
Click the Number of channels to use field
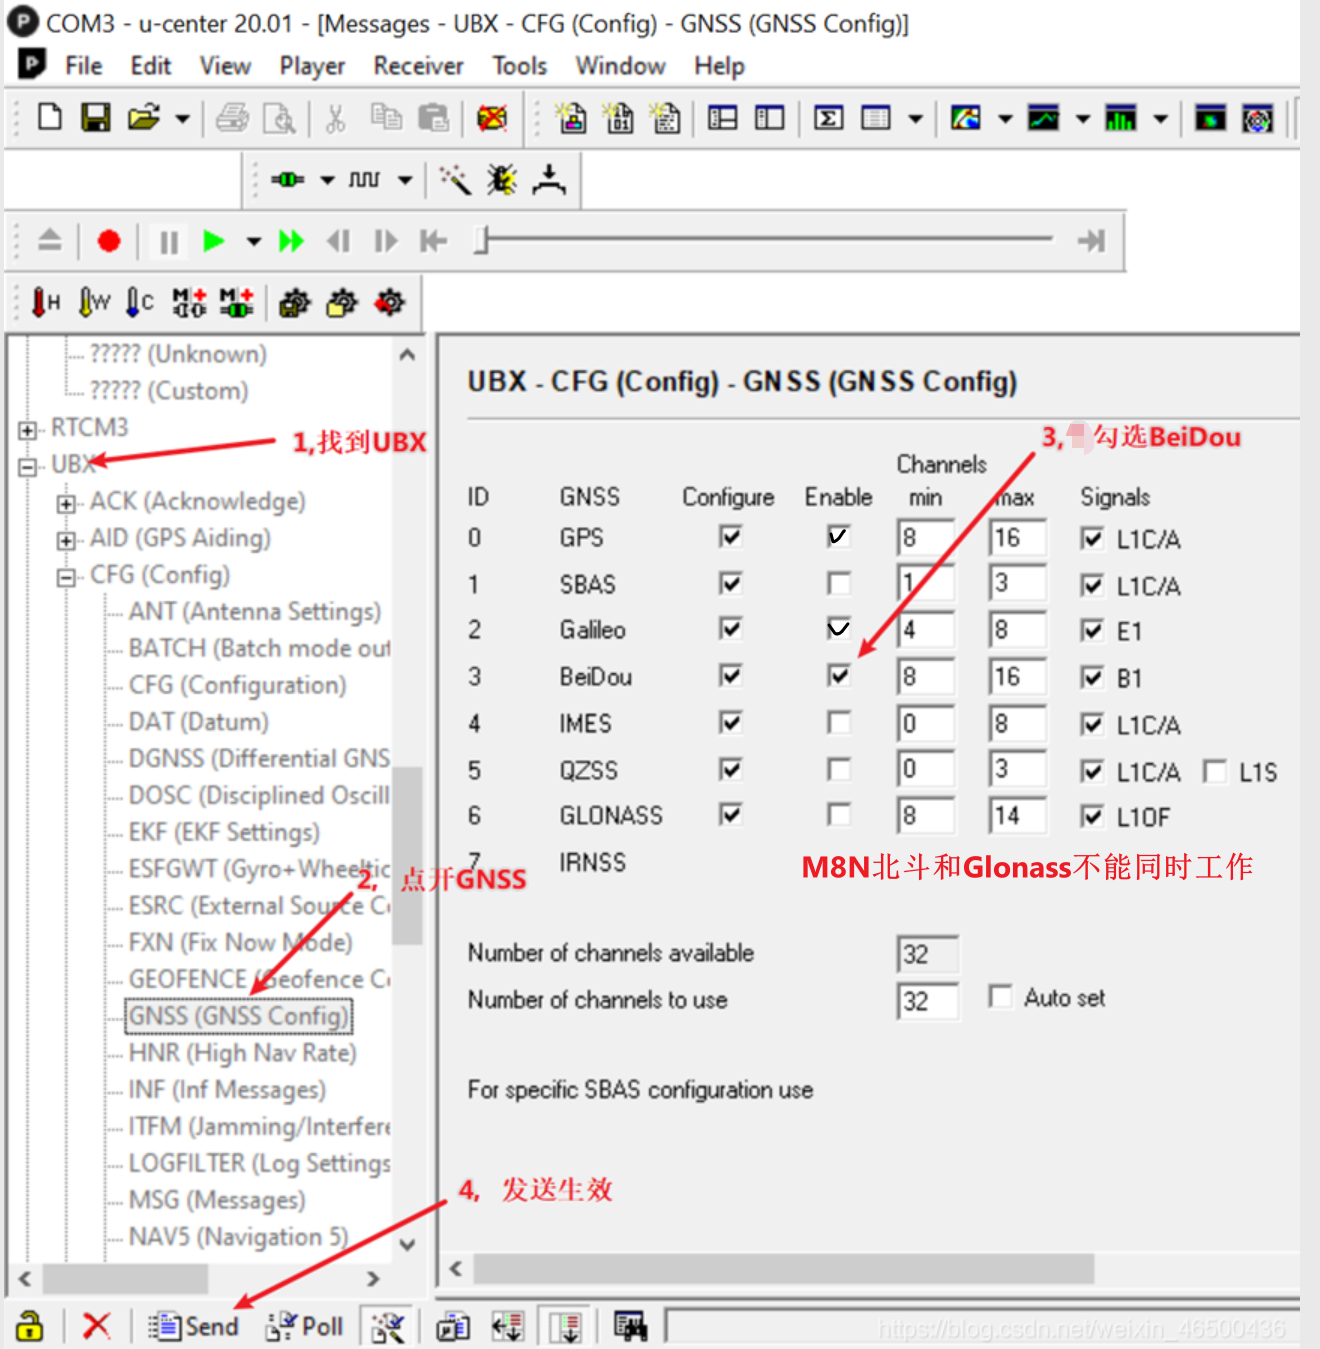927,1000
